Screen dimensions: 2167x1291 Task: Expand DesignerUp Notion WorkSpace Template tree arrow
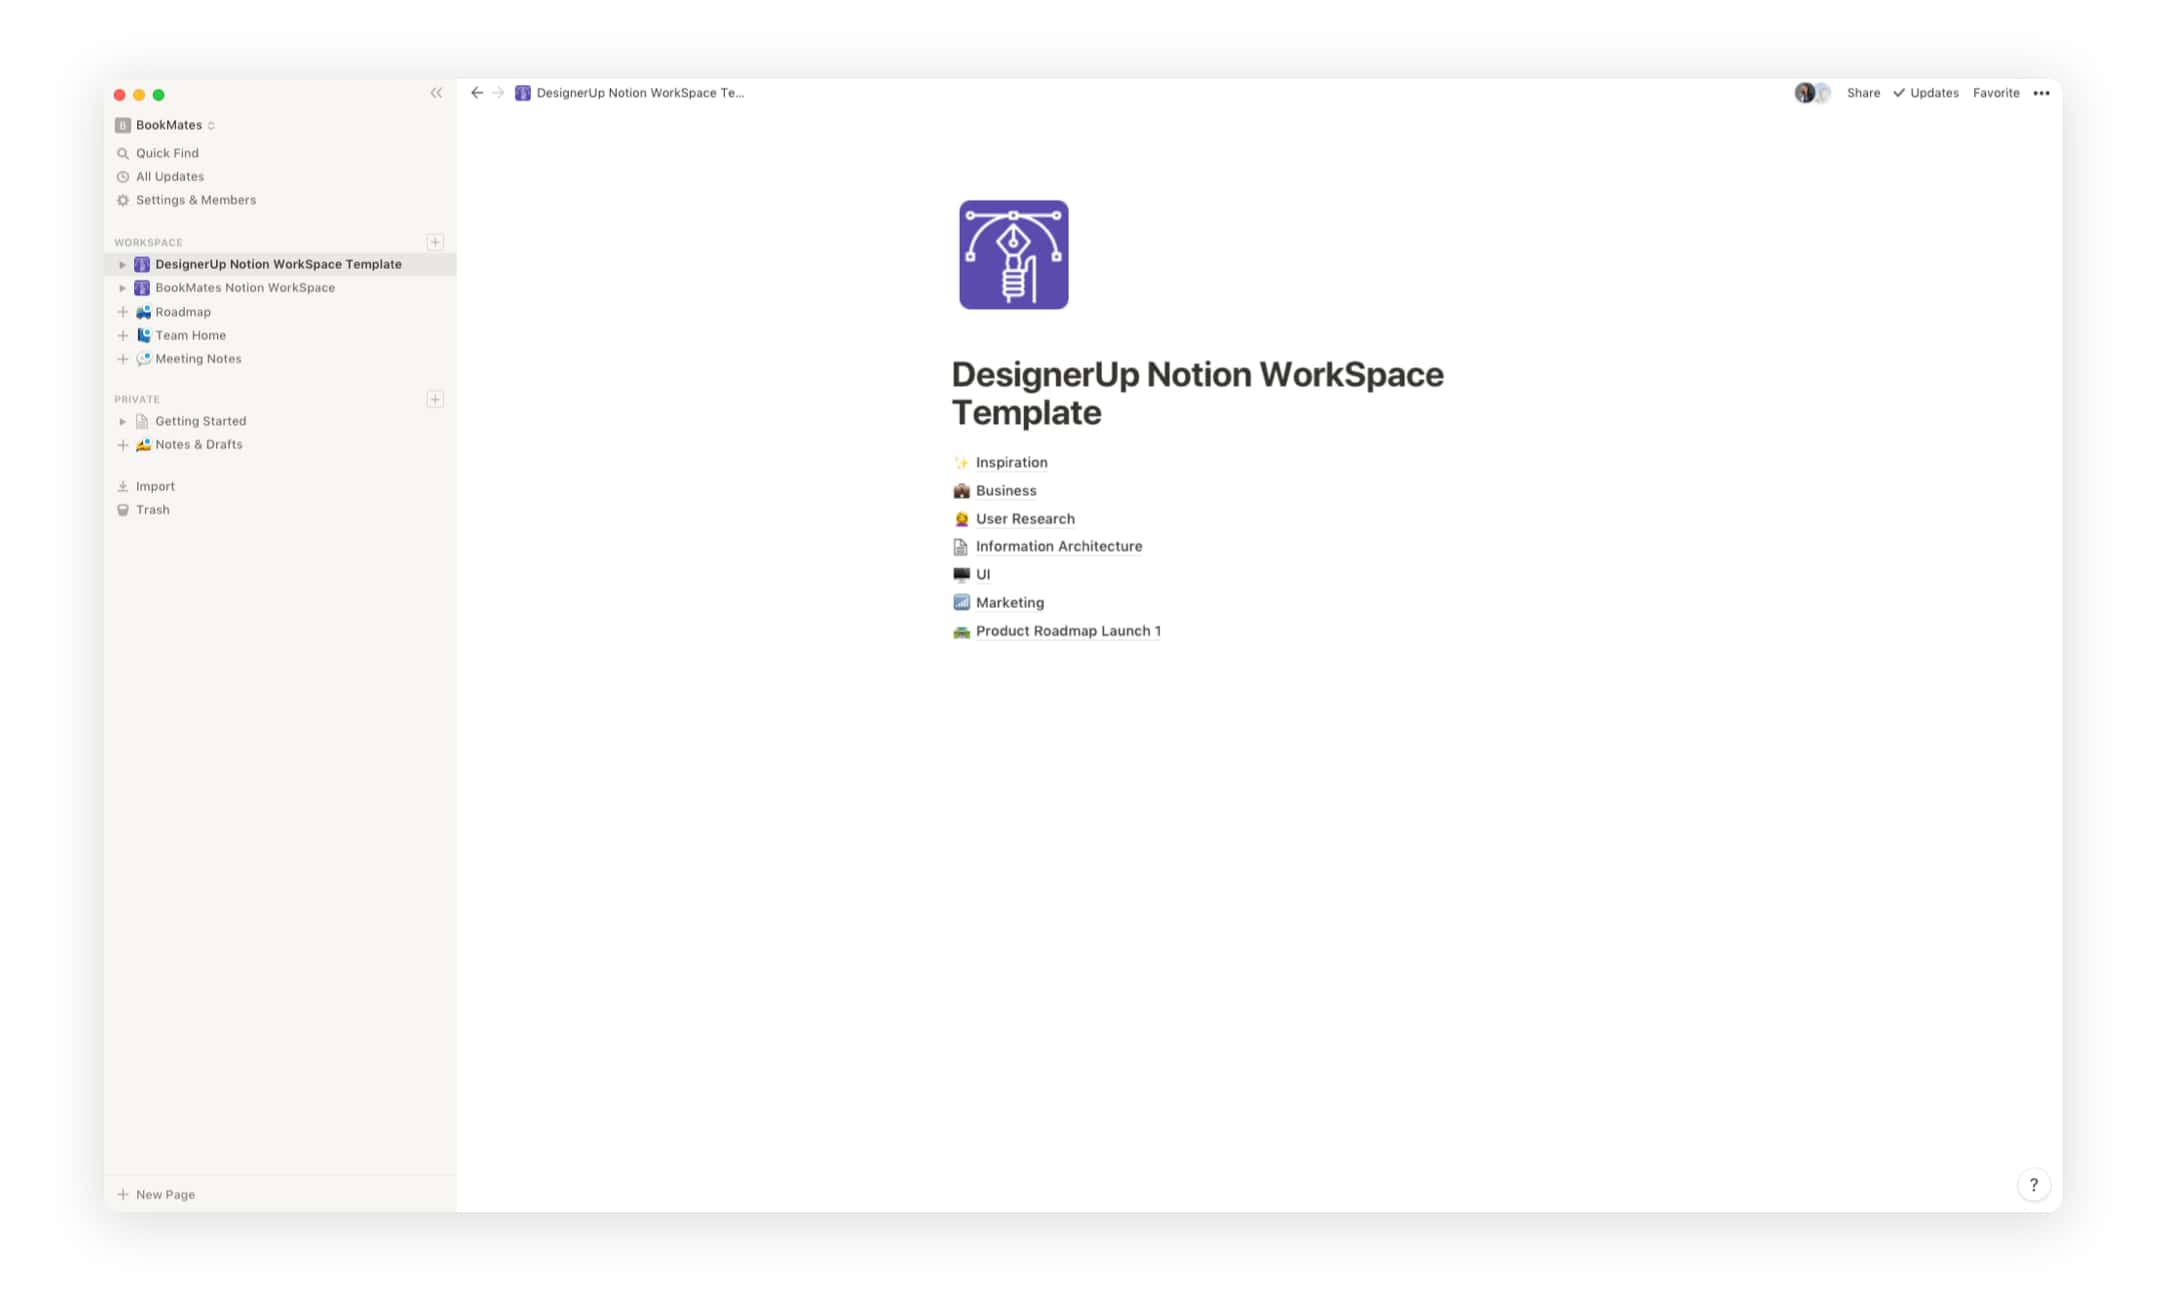click(x=122, y=265)
